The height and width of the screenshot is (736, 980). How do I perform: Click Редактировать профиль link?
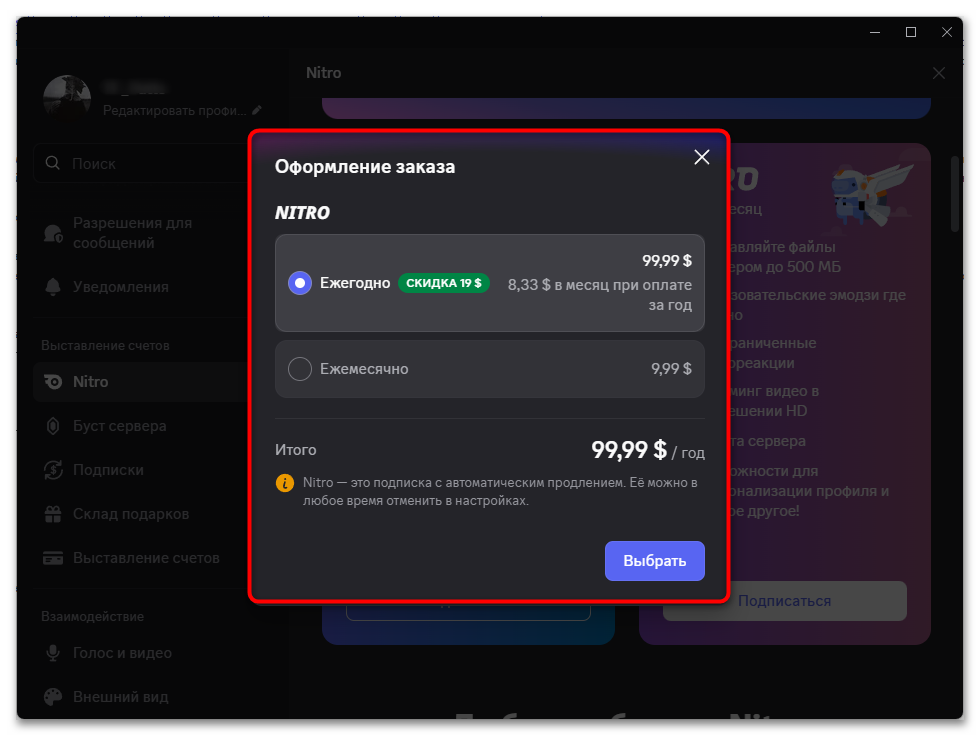click(174, 111)
